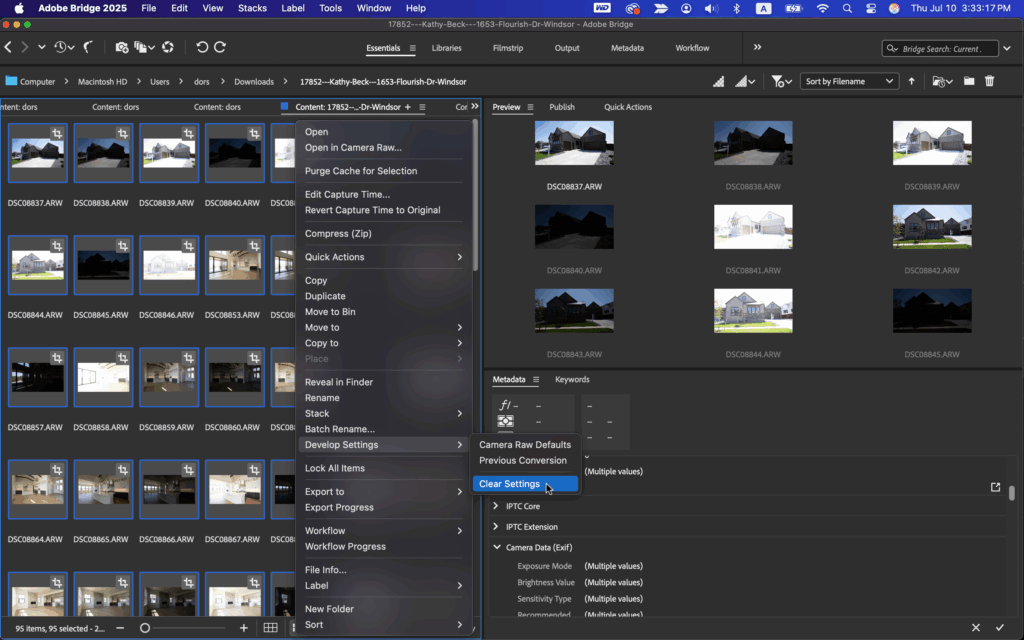The height and width of the screenshot is (640, 1024).
Task: Click Downloads in the path breadcrumb
Action: tap(254, 82)
